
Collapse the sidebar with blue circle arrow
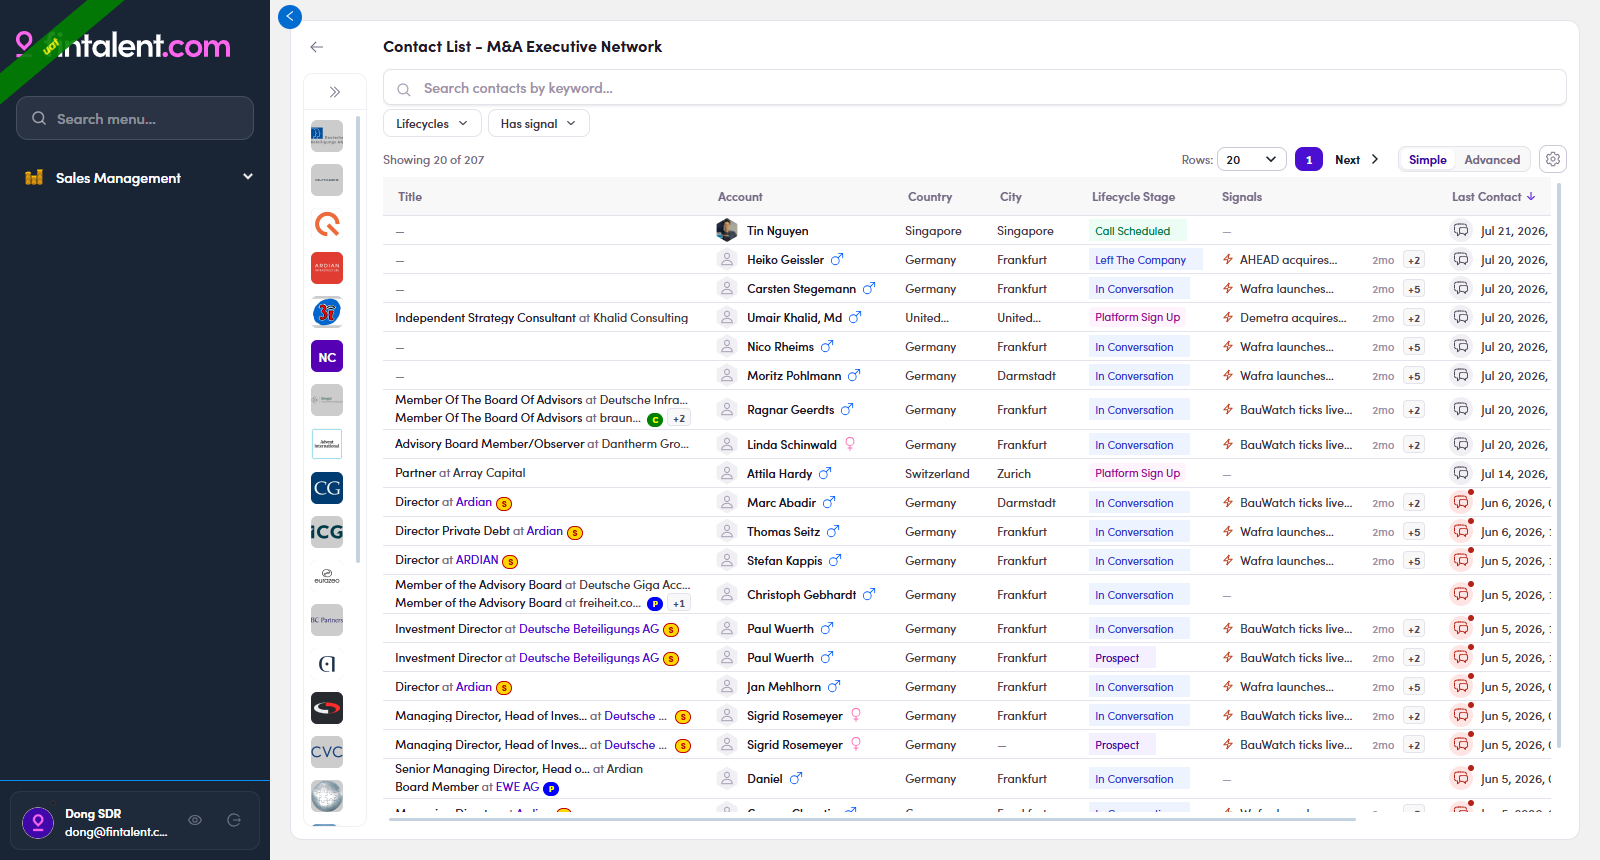pos(290,16)
